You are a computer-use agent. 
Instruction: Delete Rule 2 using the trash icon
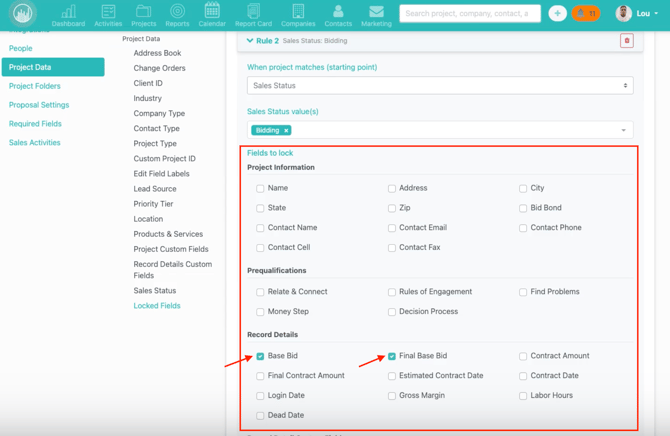(x=627, y=41)
